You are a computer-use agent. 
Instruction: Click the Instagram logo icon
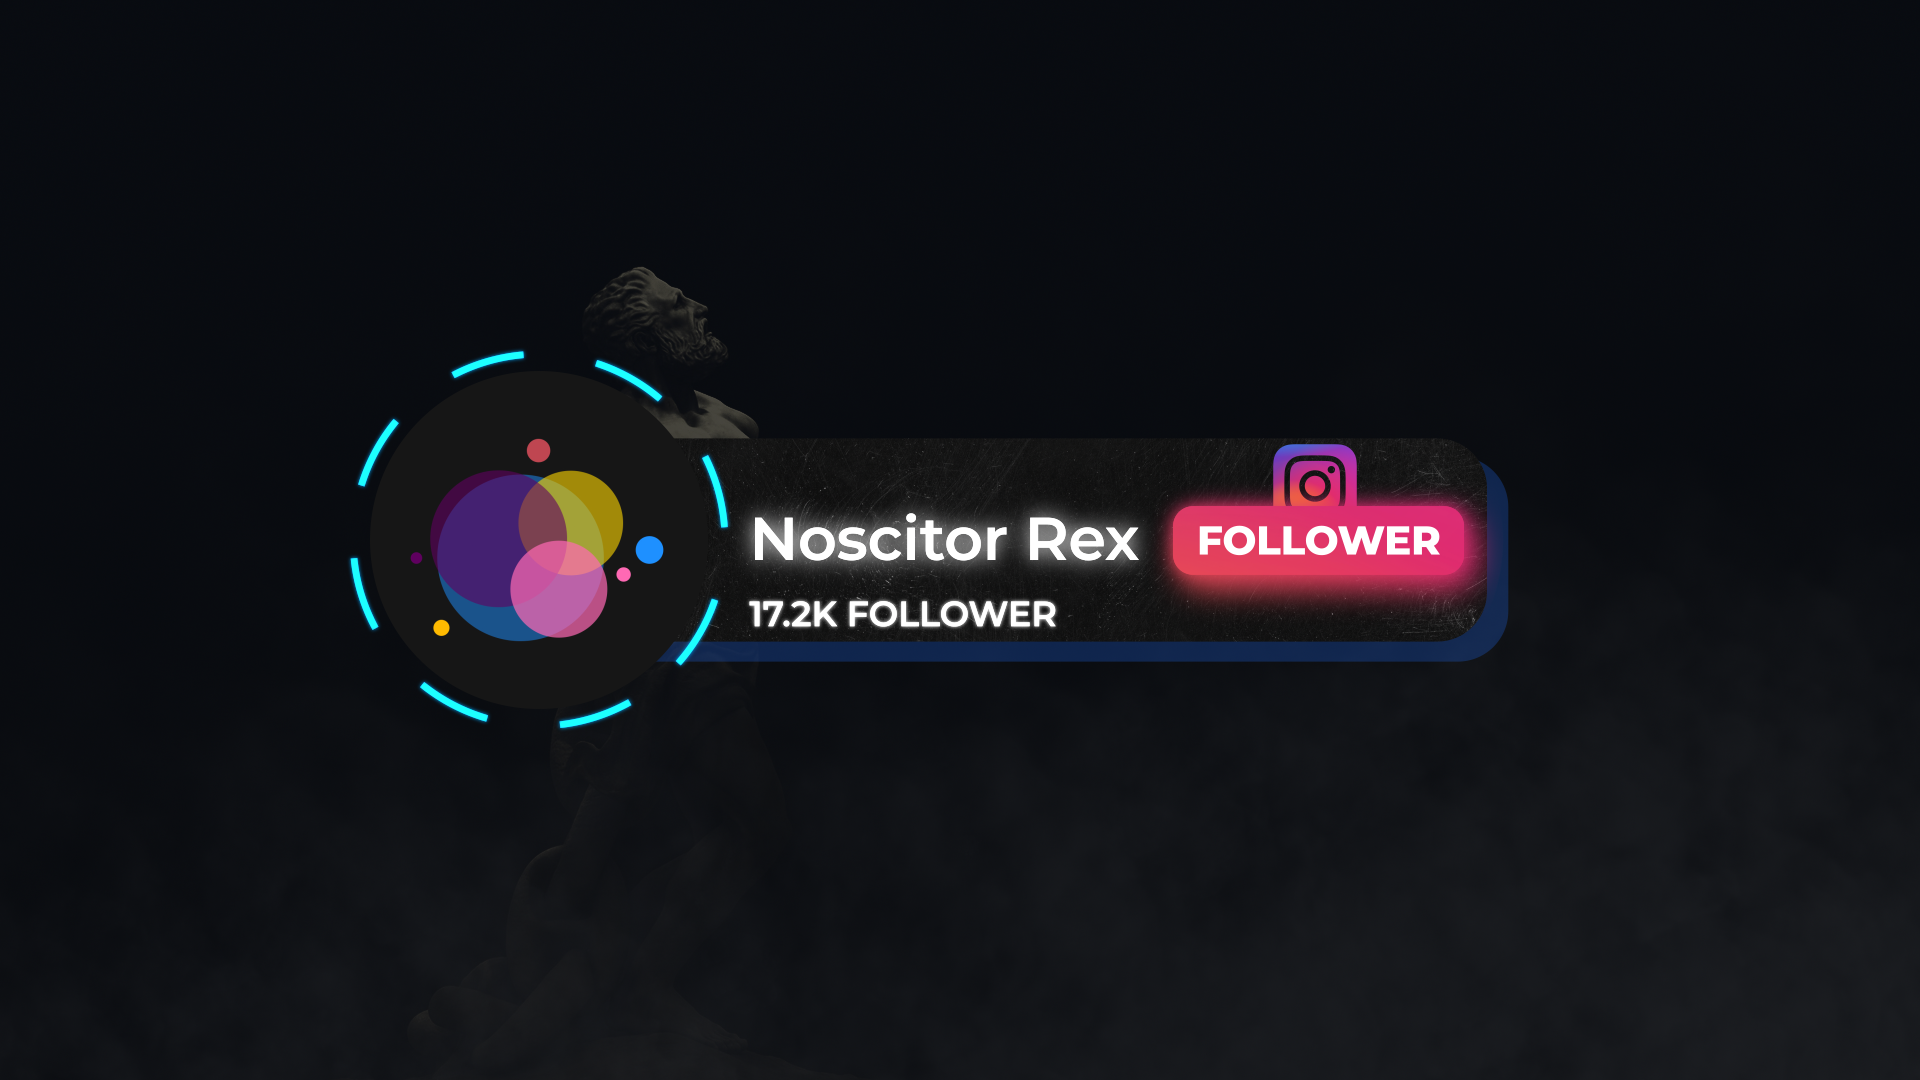(1314, 477)
